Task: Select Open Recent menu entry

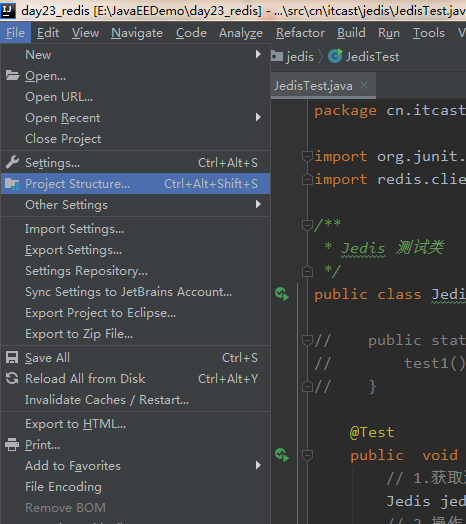Action: click(x=135, y=118)
